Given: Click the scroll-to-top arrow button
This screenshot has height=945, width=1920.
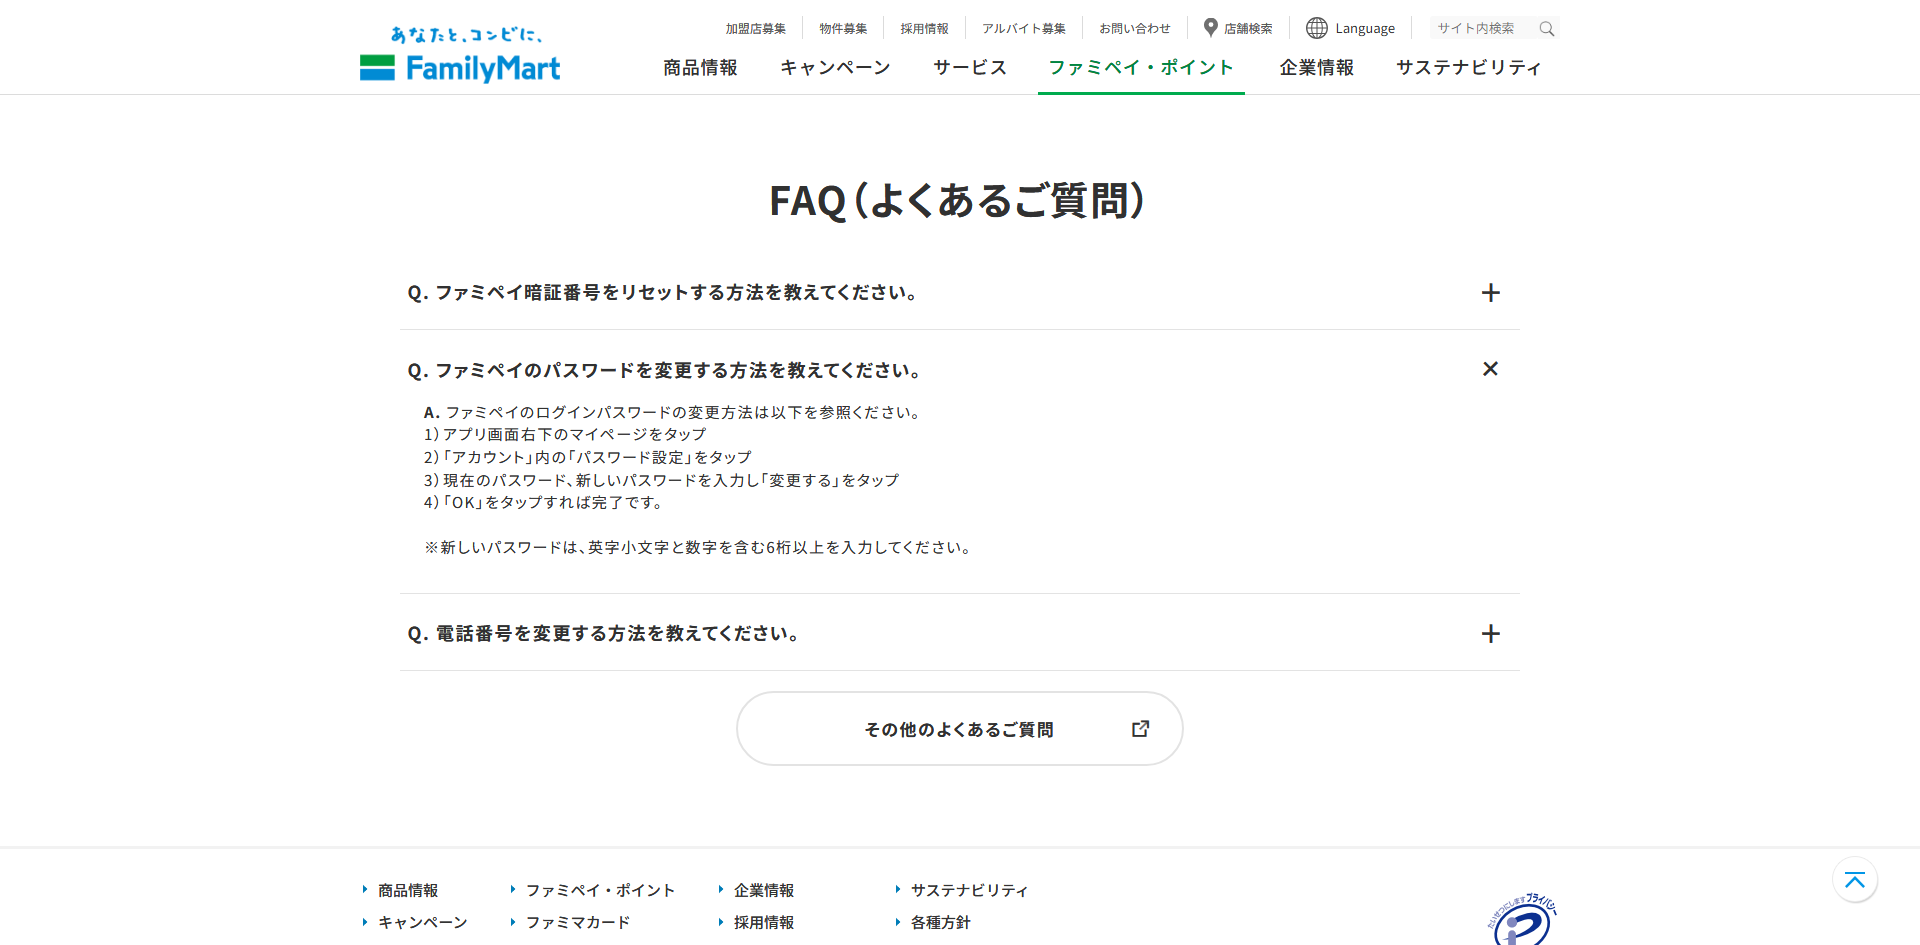Looking at the screenshot, I should [1855, 880].
